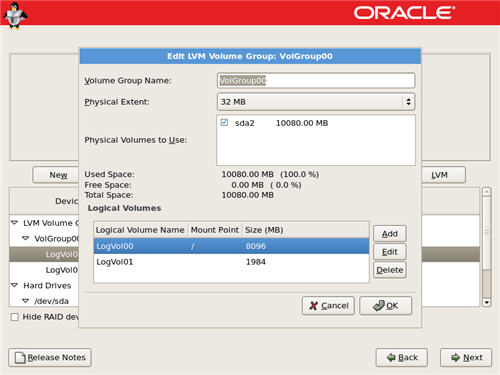Click the partition list vertical scrollbar thumb
The height and width of the screenshot is (375, 500).
(x=487, y=232)
